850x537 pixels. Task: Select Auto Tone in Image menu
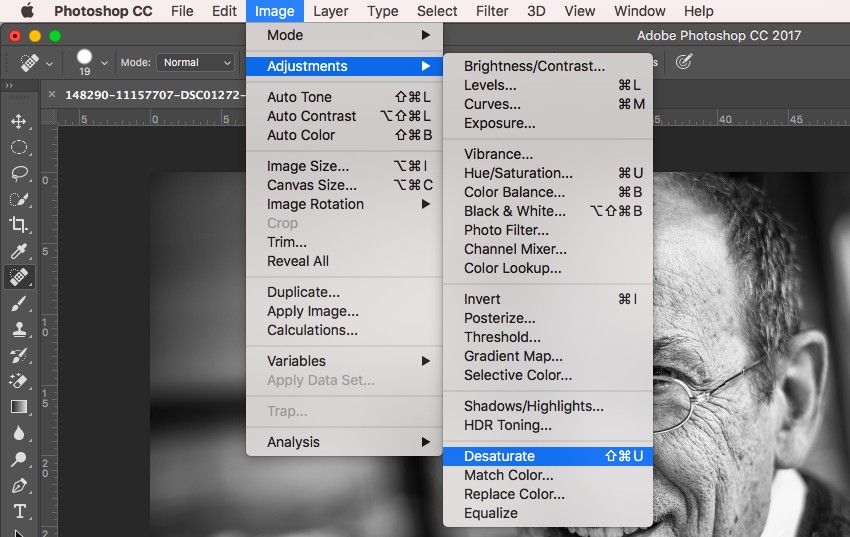344,97
